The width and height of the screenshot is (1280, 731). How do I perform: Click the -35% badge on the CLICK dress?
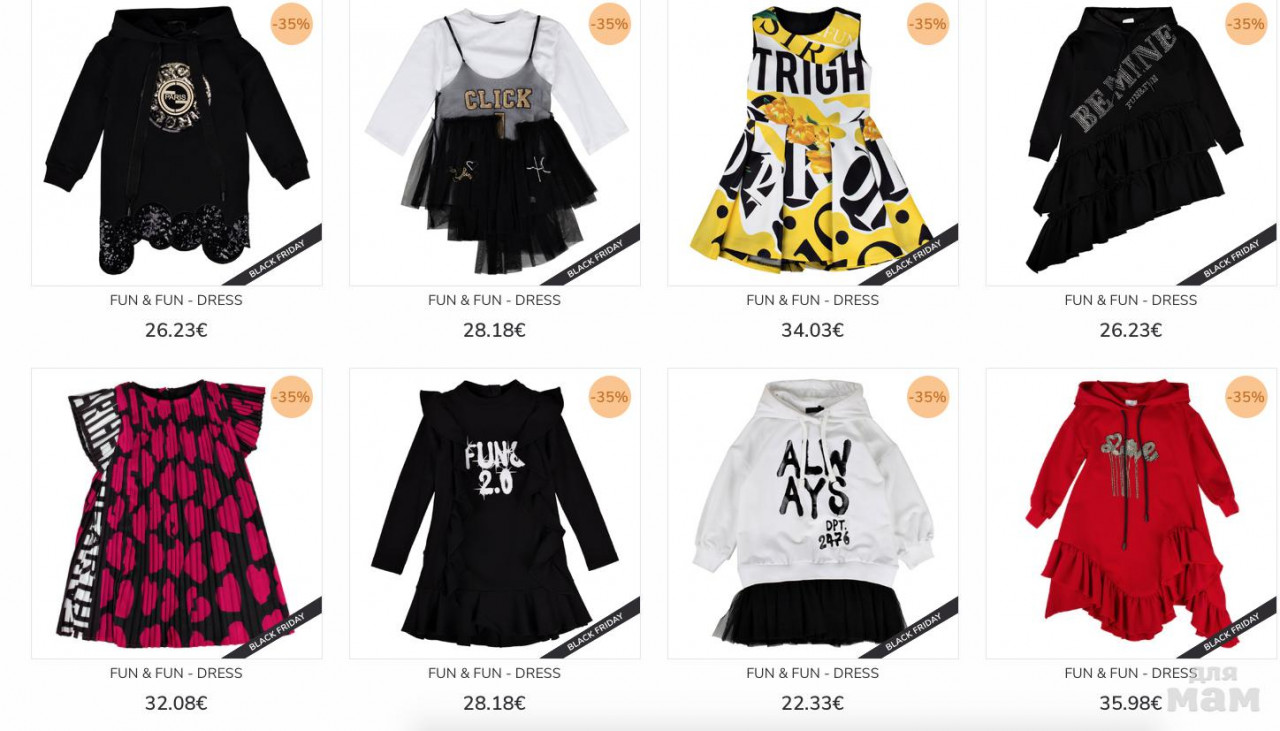tap(609, 24)
